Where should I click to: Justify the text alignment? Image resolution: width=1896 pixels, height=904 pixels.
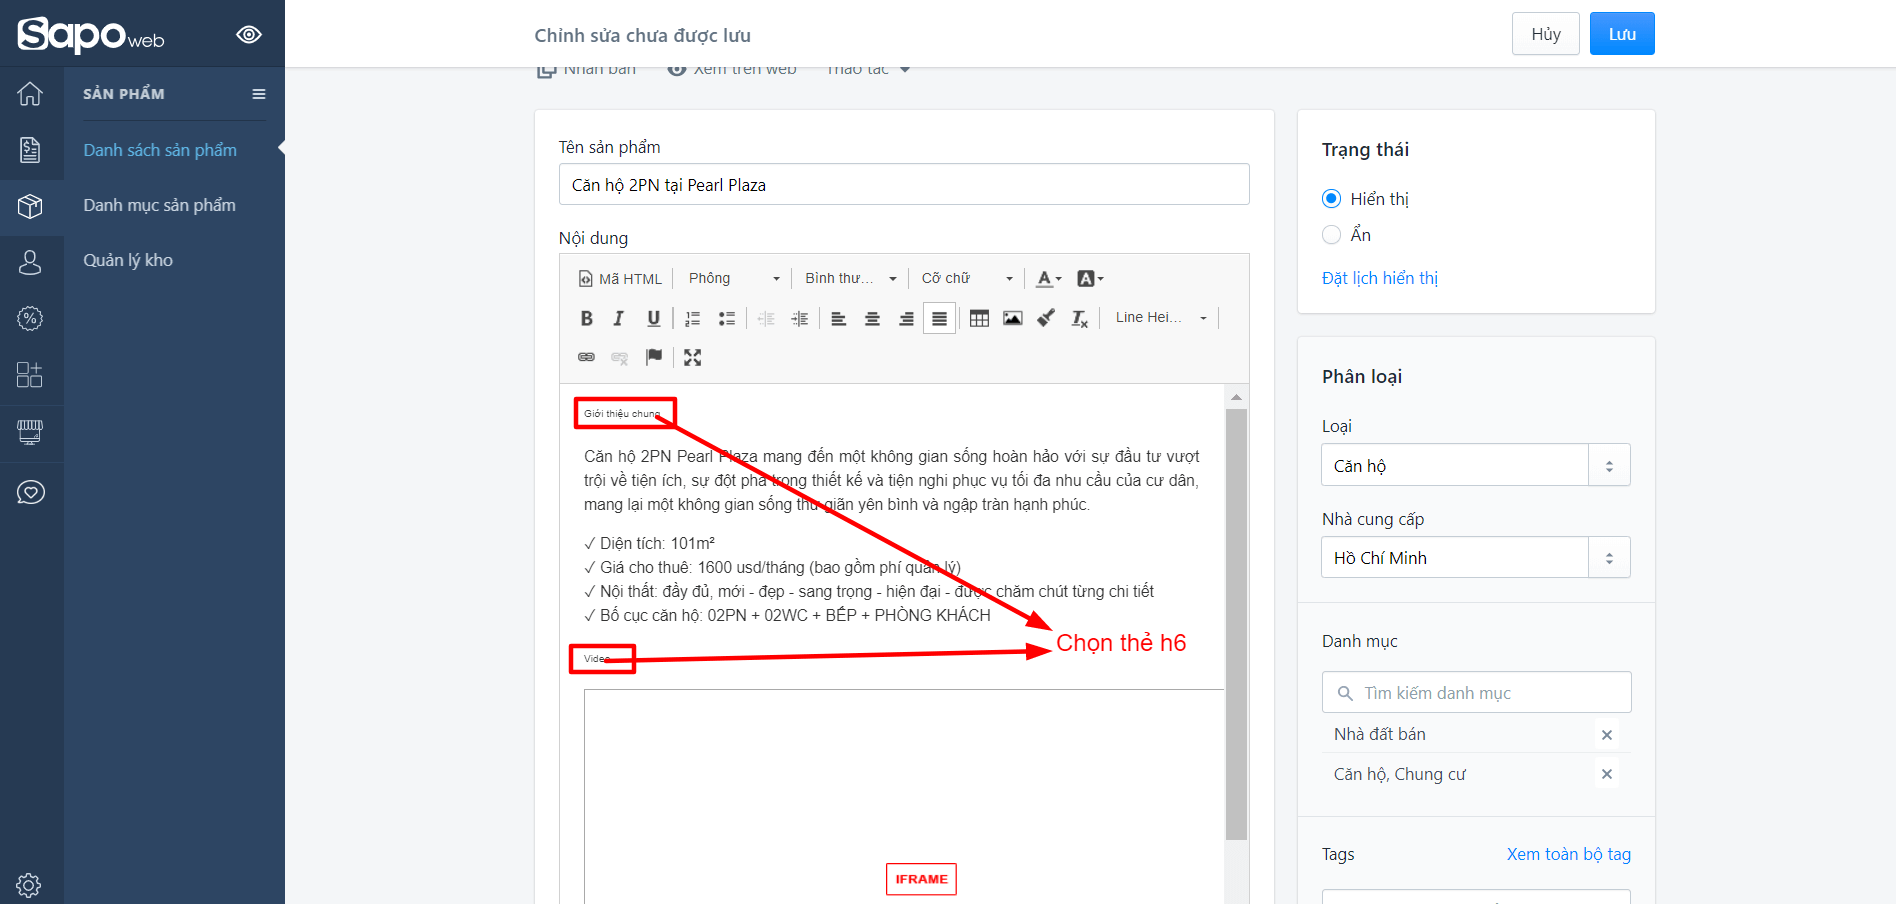pos(939,318)
